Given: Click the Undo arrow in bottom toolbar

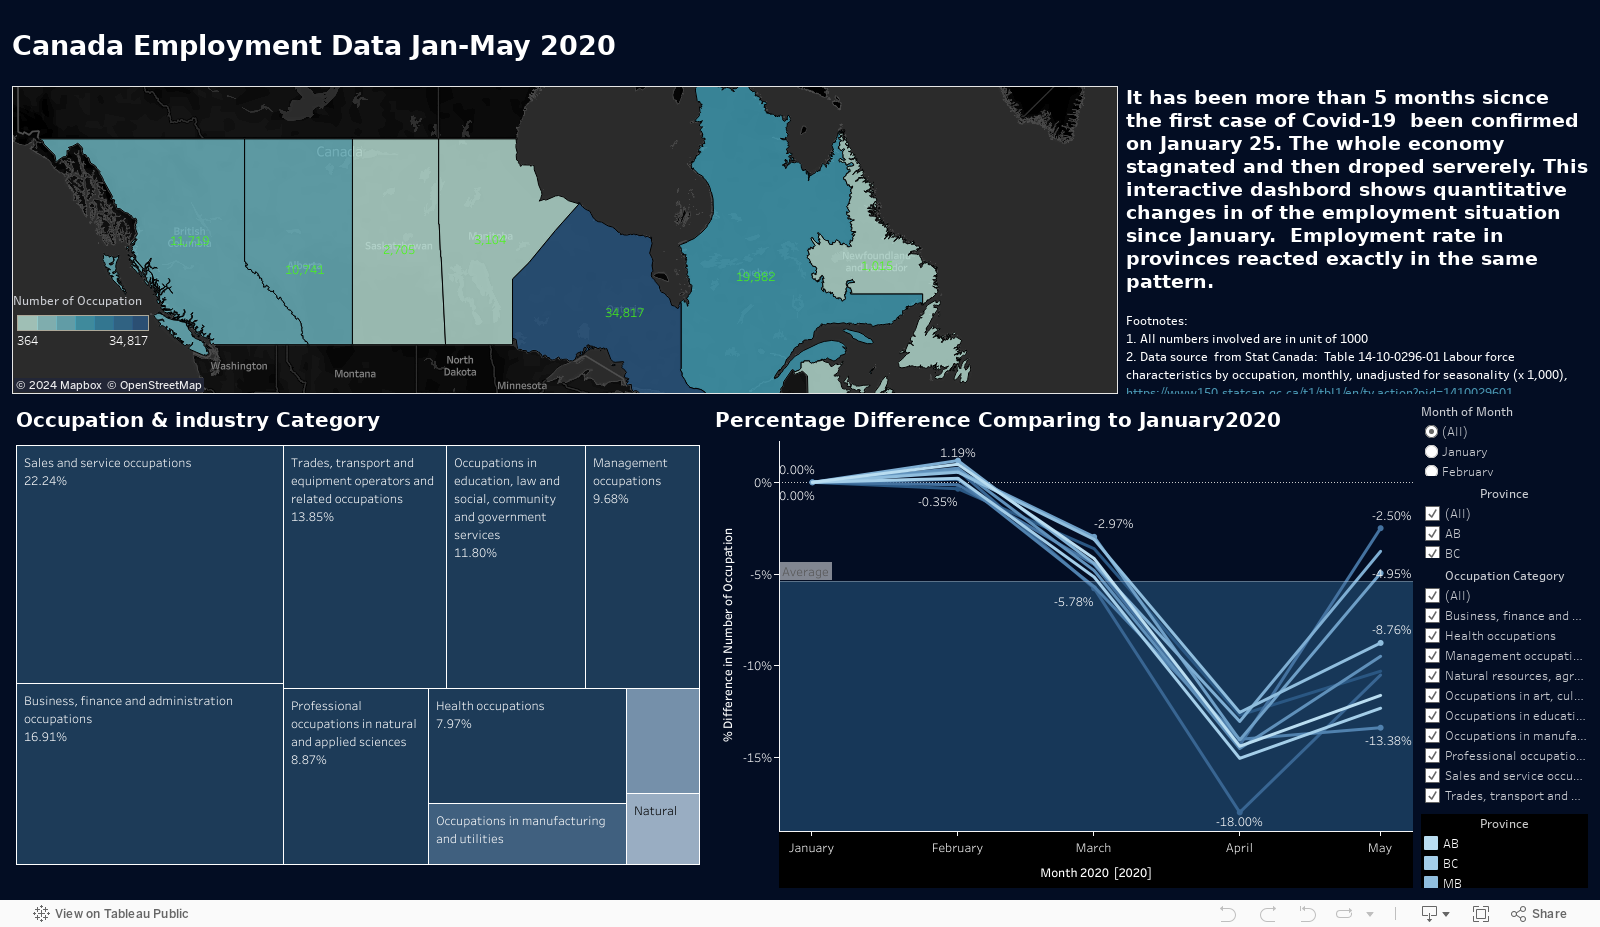Looking at the screenshot, I should (x=1228, y=913).
